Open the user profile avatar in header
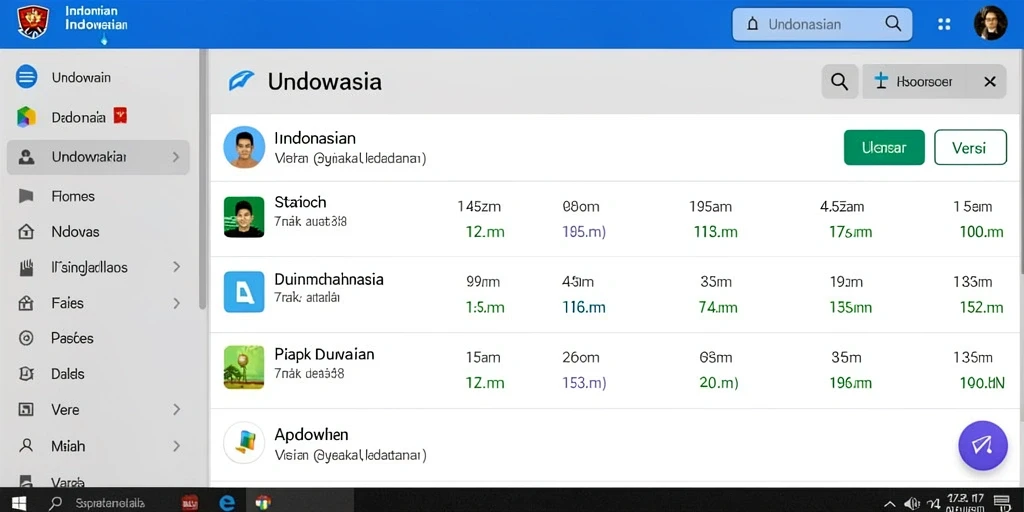This screenshot has height=512, width=1024. pos(990,24)
